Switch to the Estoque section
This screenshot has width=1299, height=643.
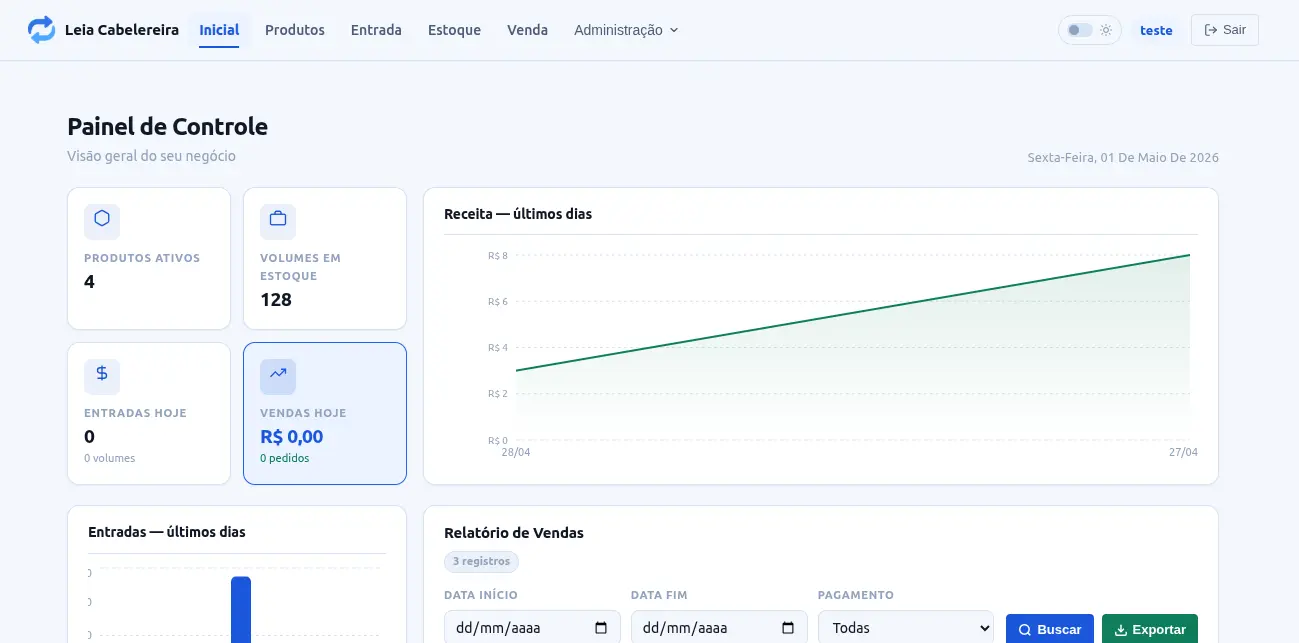tap(454, 30)
